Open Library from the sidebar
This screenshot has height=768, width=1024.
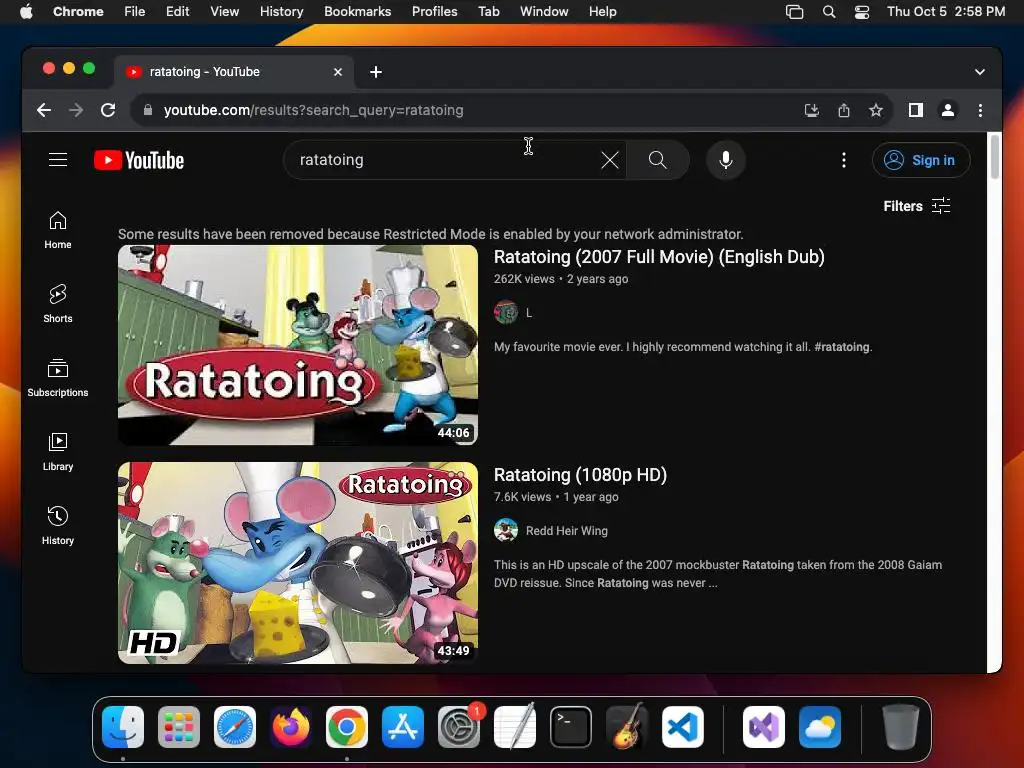(x=58, y=451)
